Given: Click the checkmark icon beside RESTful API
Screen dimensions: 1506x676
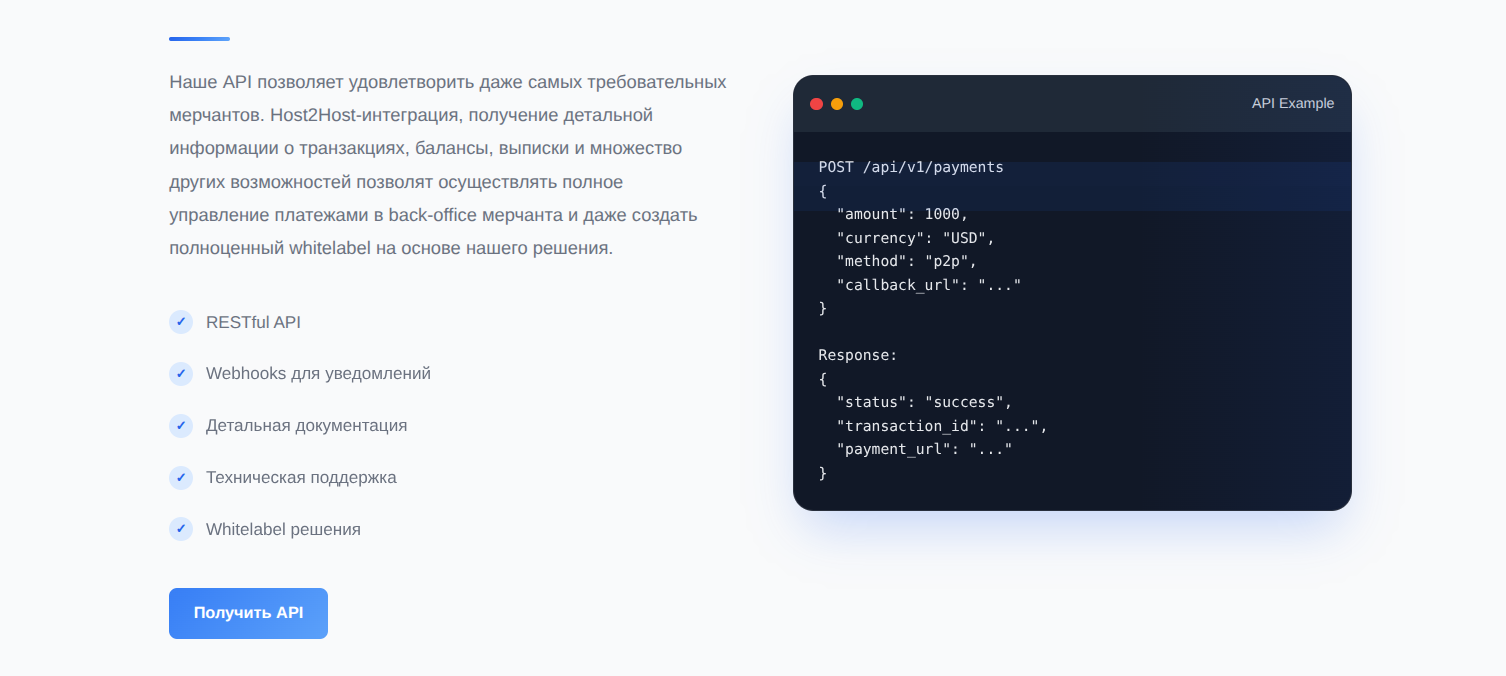Looking at the screenshot, I should click(x=181, y=322).
